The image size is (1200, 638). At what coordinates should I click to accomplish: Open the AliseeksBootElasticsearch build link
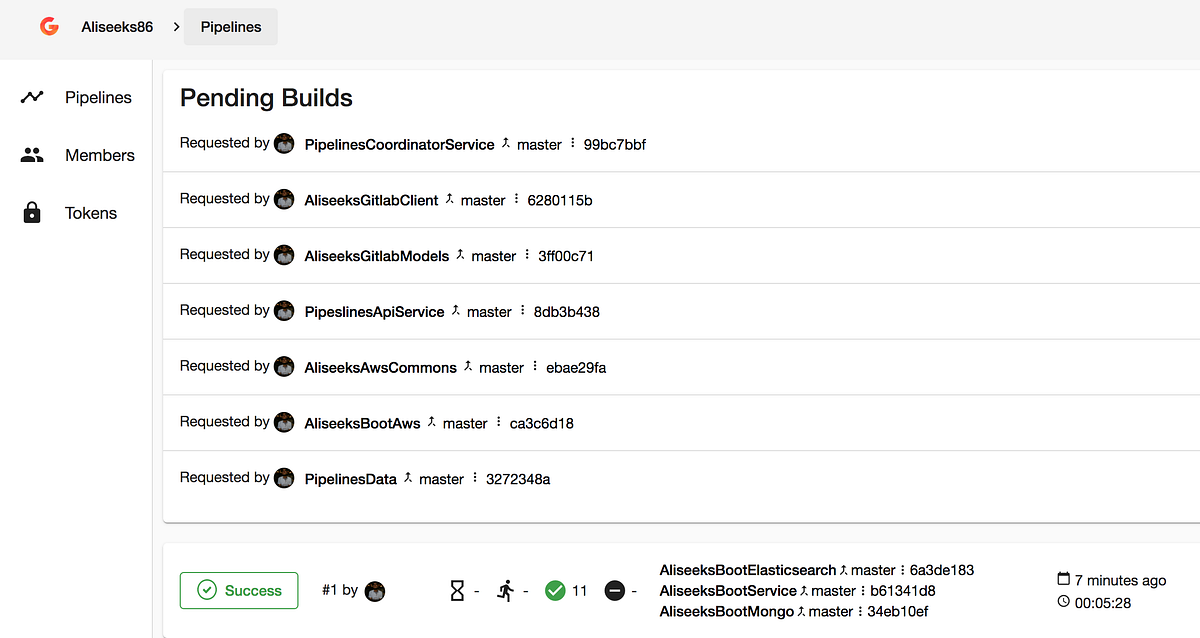point(745,570)
